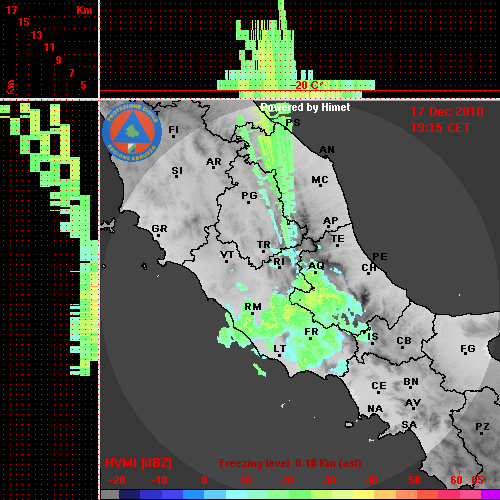
Task: Click the VT city label
Action: point(227,255)
